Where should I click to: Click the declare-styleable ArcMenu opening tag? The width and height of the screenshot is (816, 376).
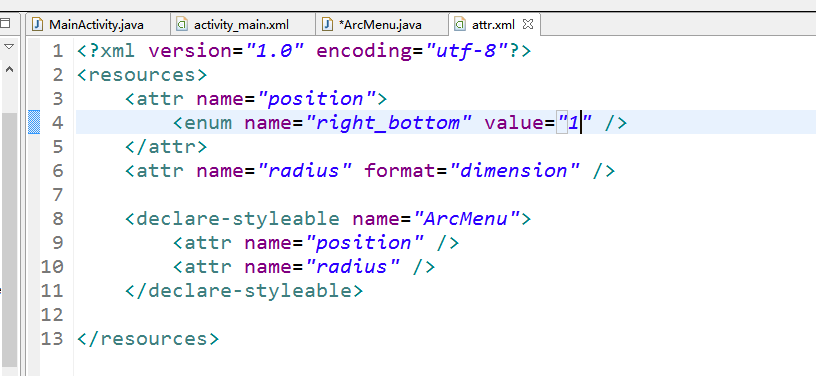click(328, 218)
